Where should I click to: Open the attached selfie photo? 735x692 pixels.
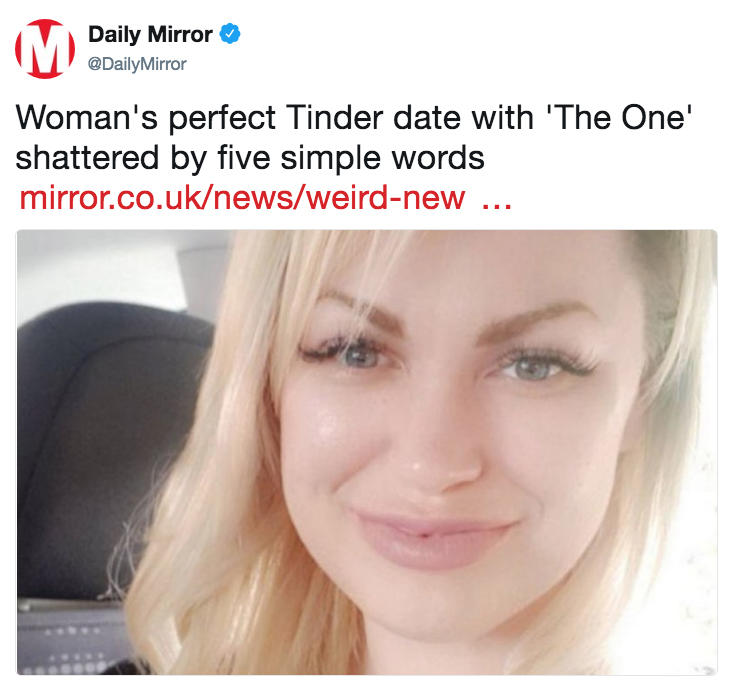[x=367, y=452]
